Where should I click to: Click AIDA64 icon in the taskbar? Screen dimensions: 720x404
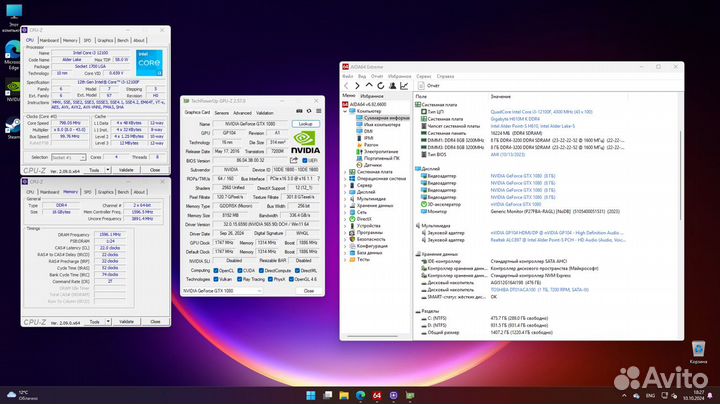377,395
